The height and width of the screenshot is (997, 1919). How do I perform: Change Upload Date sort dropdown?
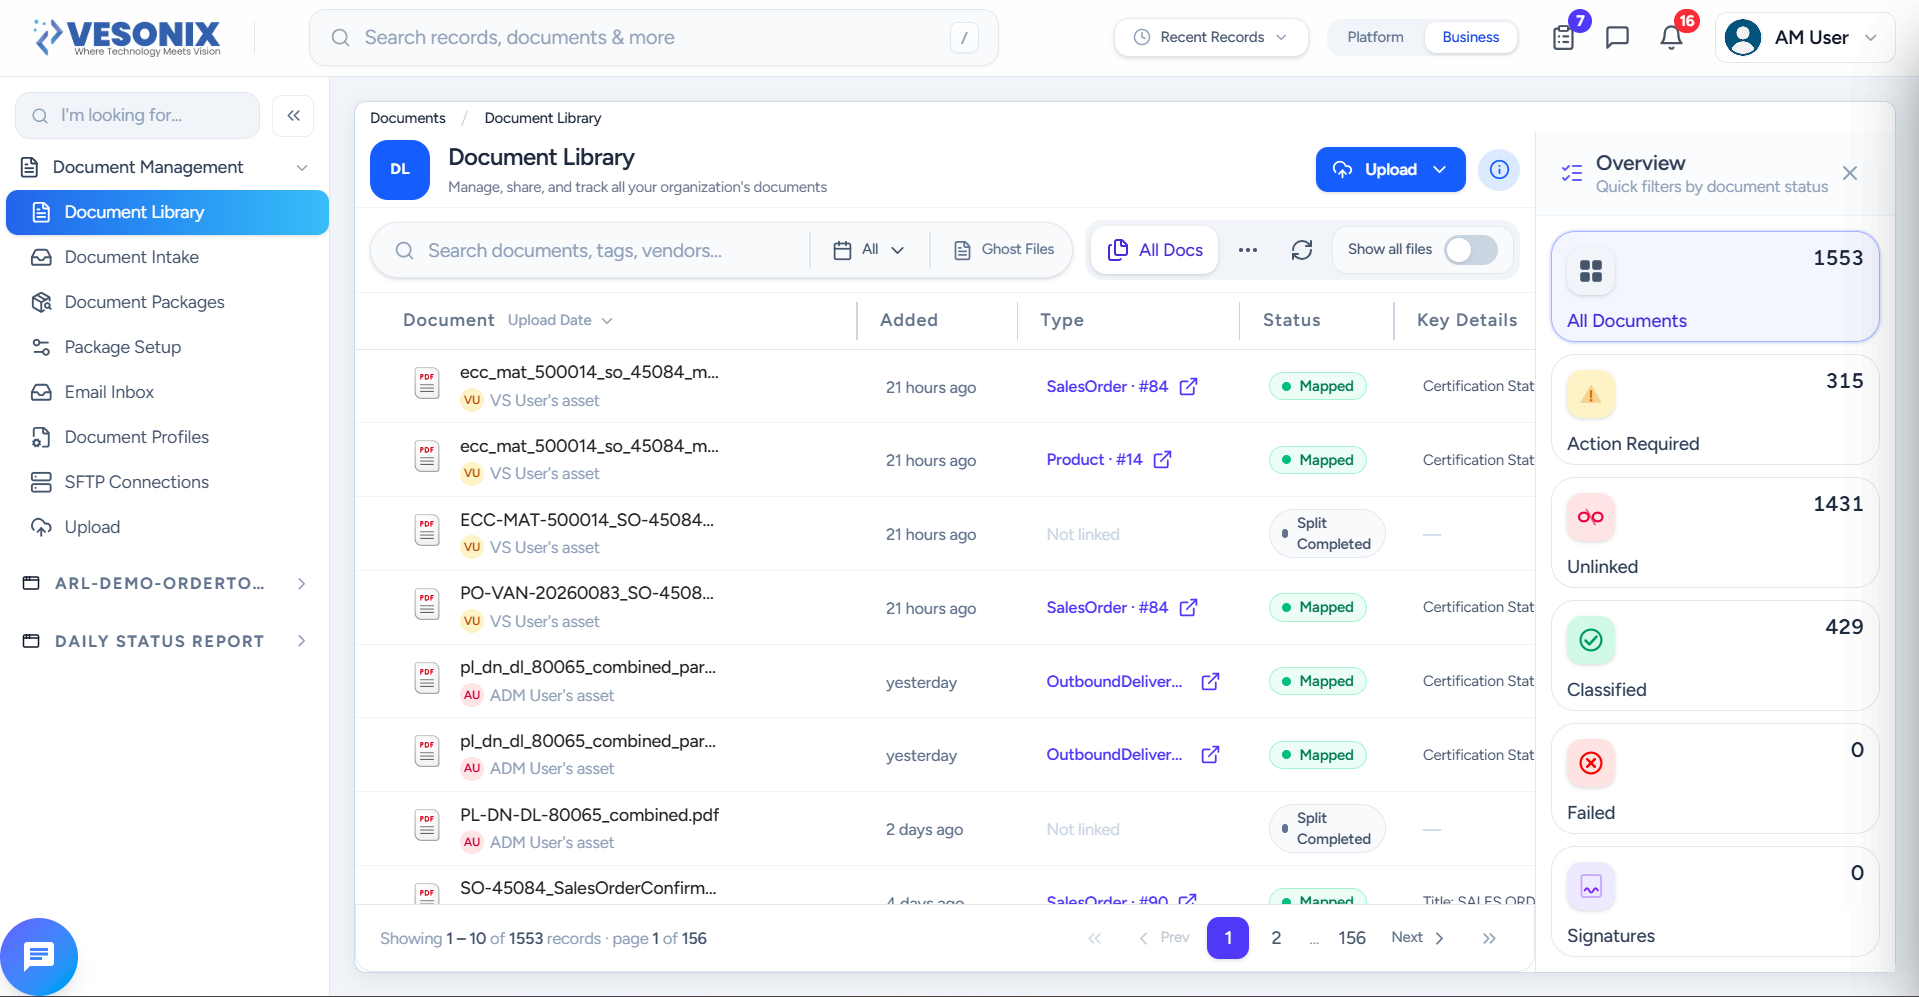click(x=560, y=320)
